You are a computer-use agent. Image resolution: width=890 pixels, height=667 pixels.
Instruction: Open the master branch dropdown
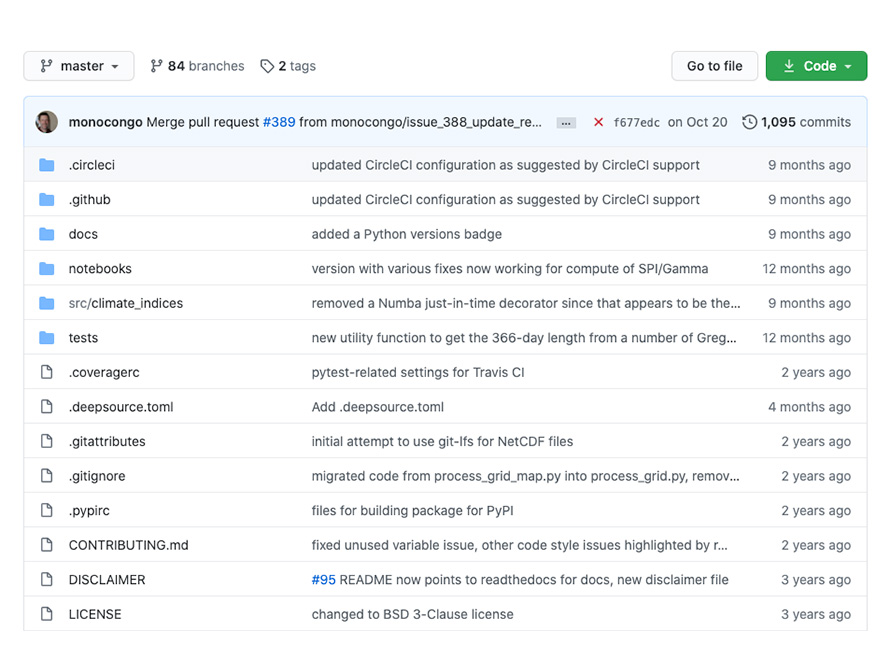79,66
